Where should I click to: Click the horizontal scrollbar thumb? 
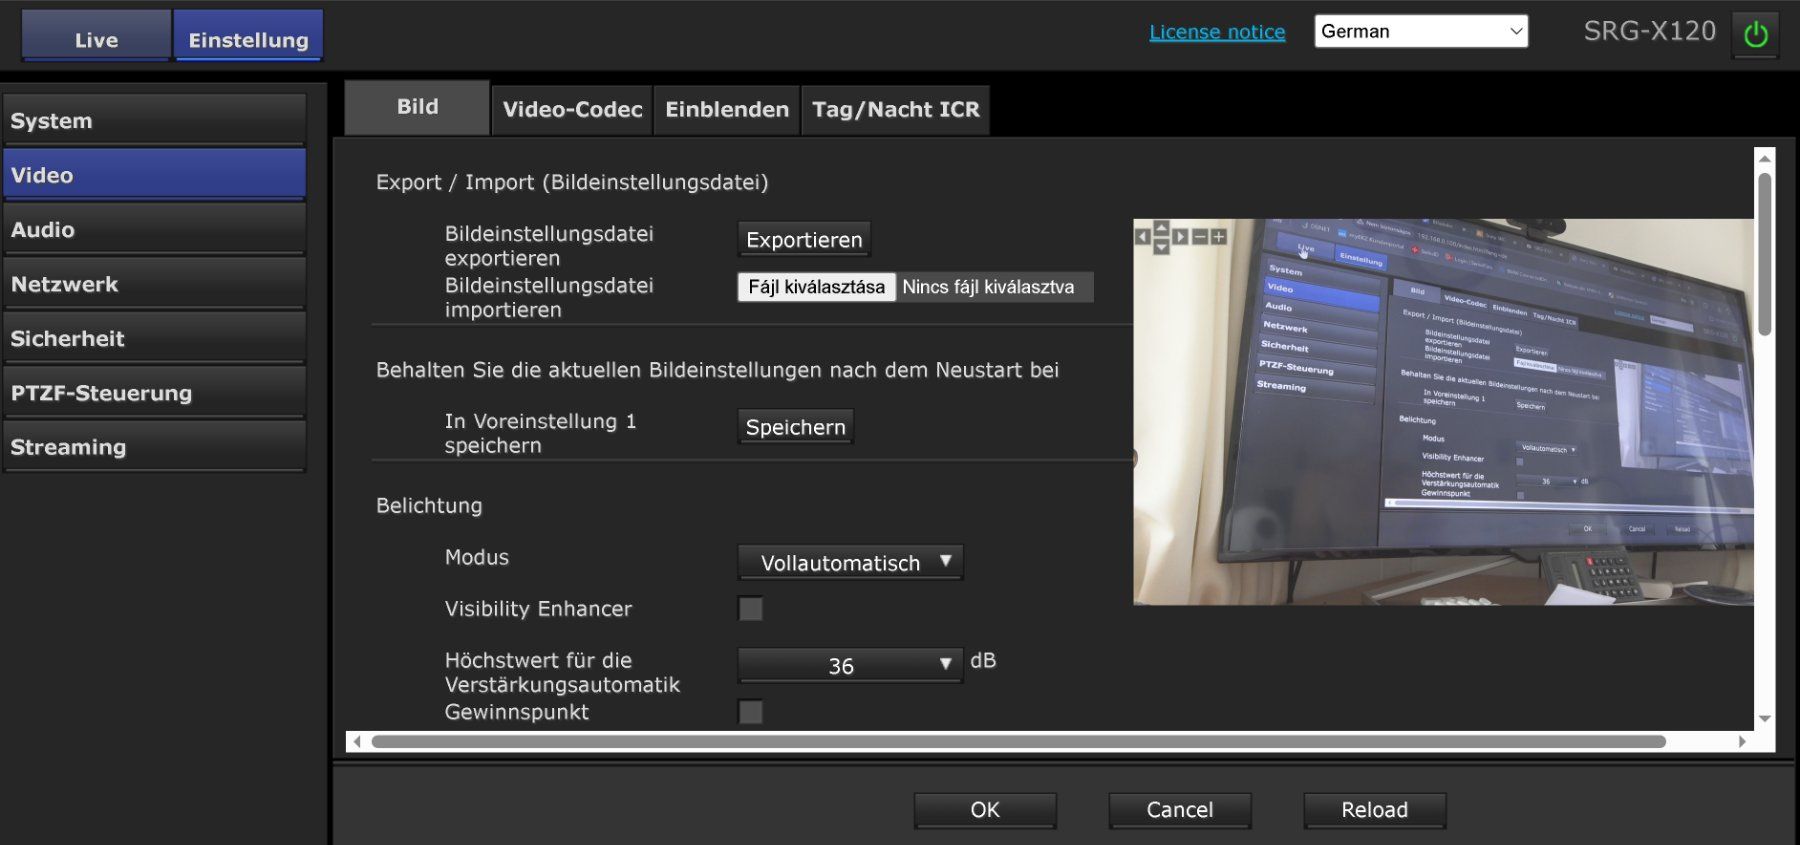pyautogui.click(x=1018, y=741)
